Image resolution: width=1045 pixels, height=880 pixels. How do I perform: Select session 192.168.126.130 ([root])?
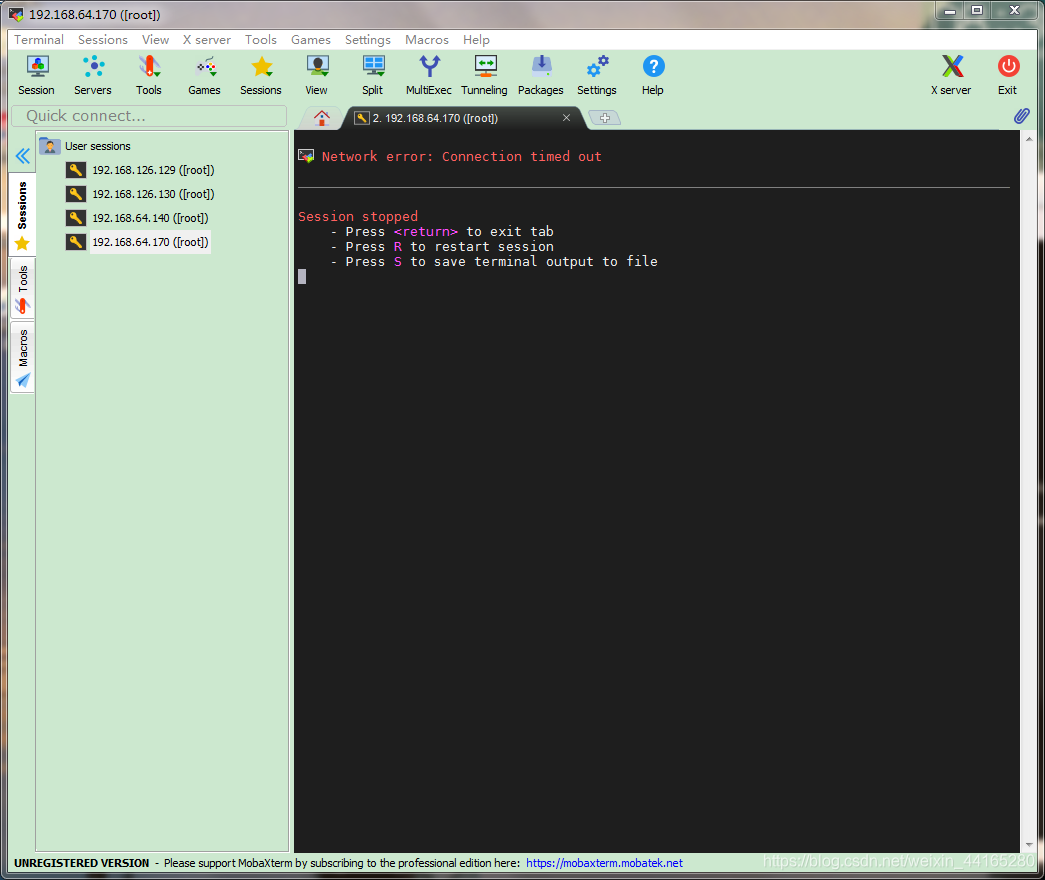coord(153,194)
